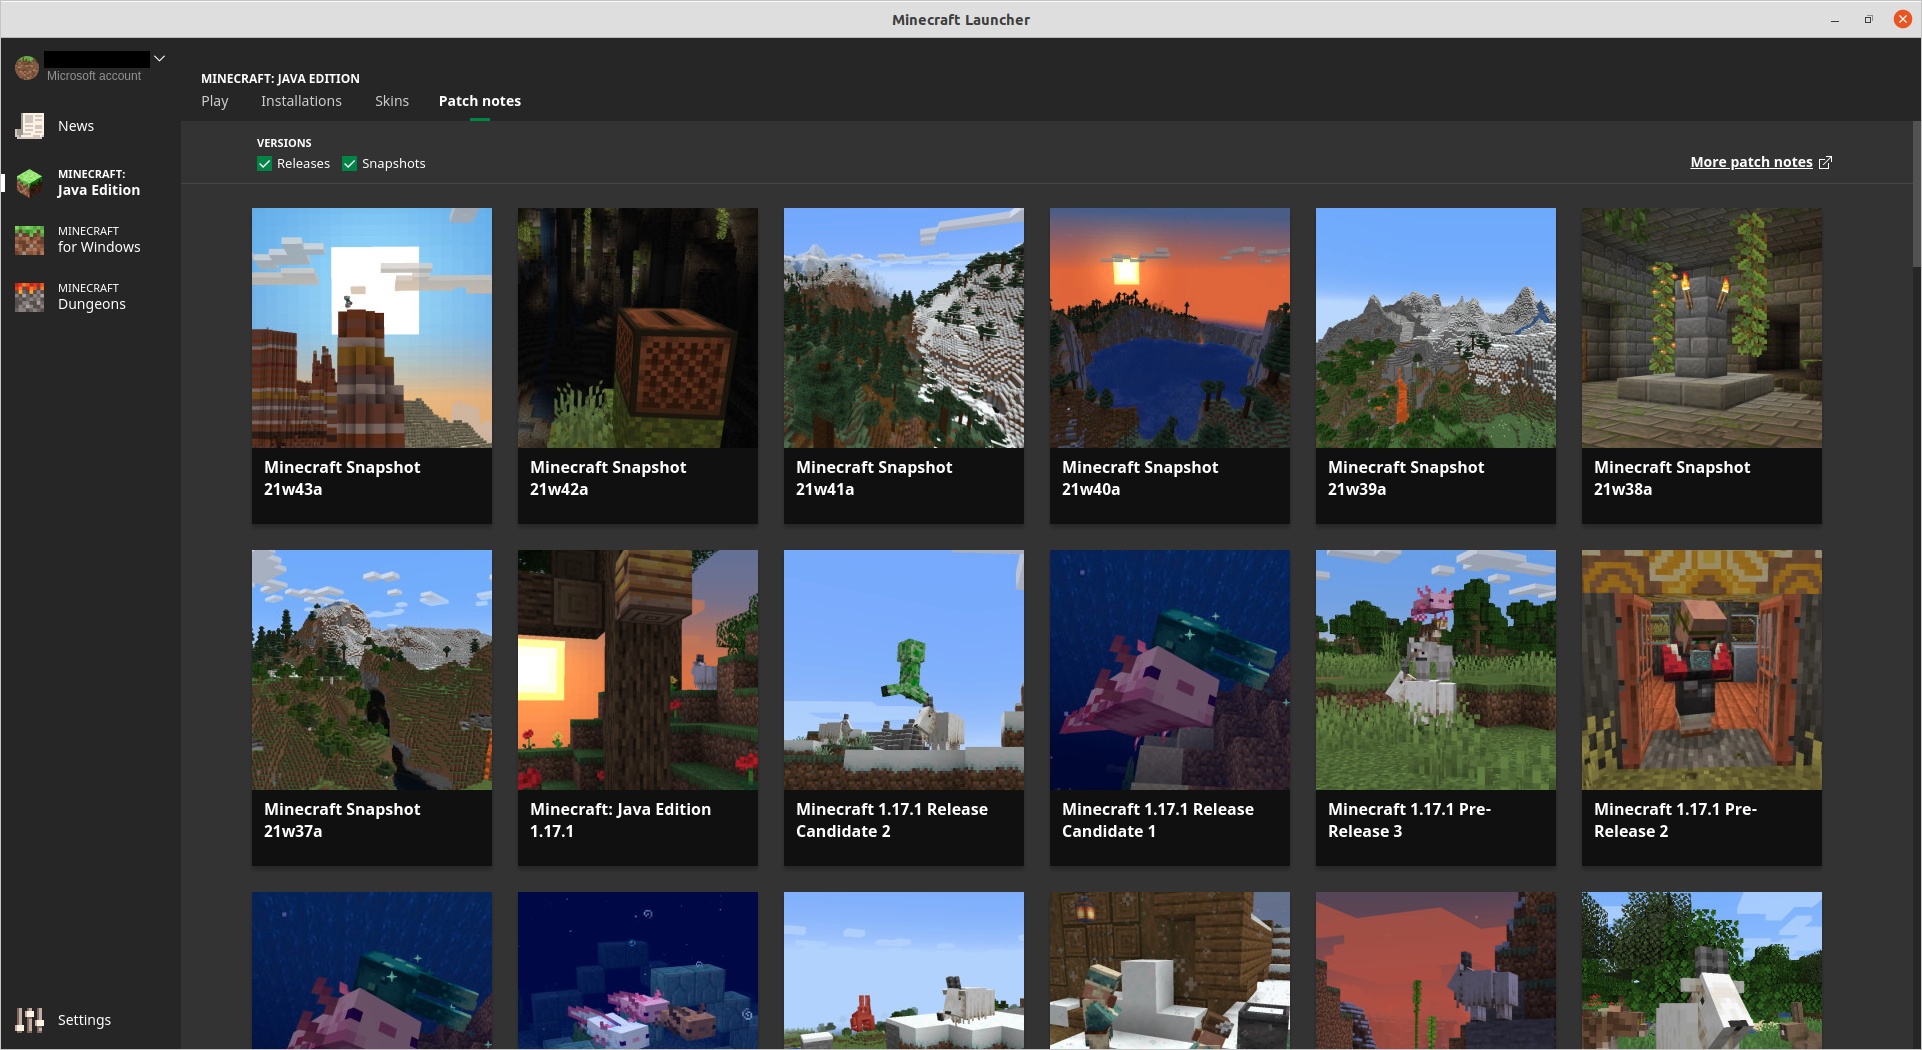View the Snapshot 21w40a sunset card
The width and height of the screenshot is (1922, 1050).
(x=1170, y=365)
